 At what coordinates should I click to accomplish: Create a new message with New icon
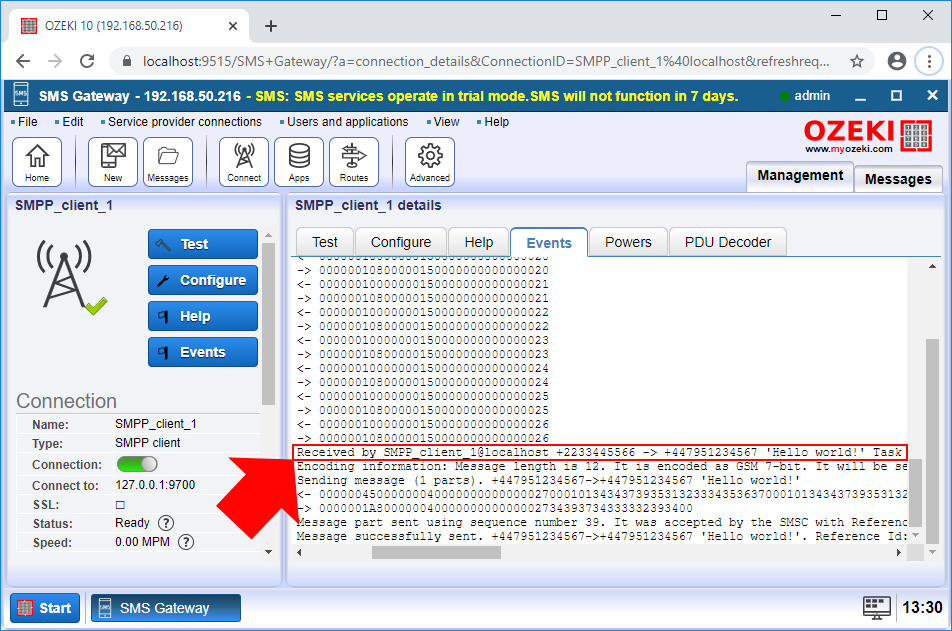pyautogui.click(x=113, y=162)
